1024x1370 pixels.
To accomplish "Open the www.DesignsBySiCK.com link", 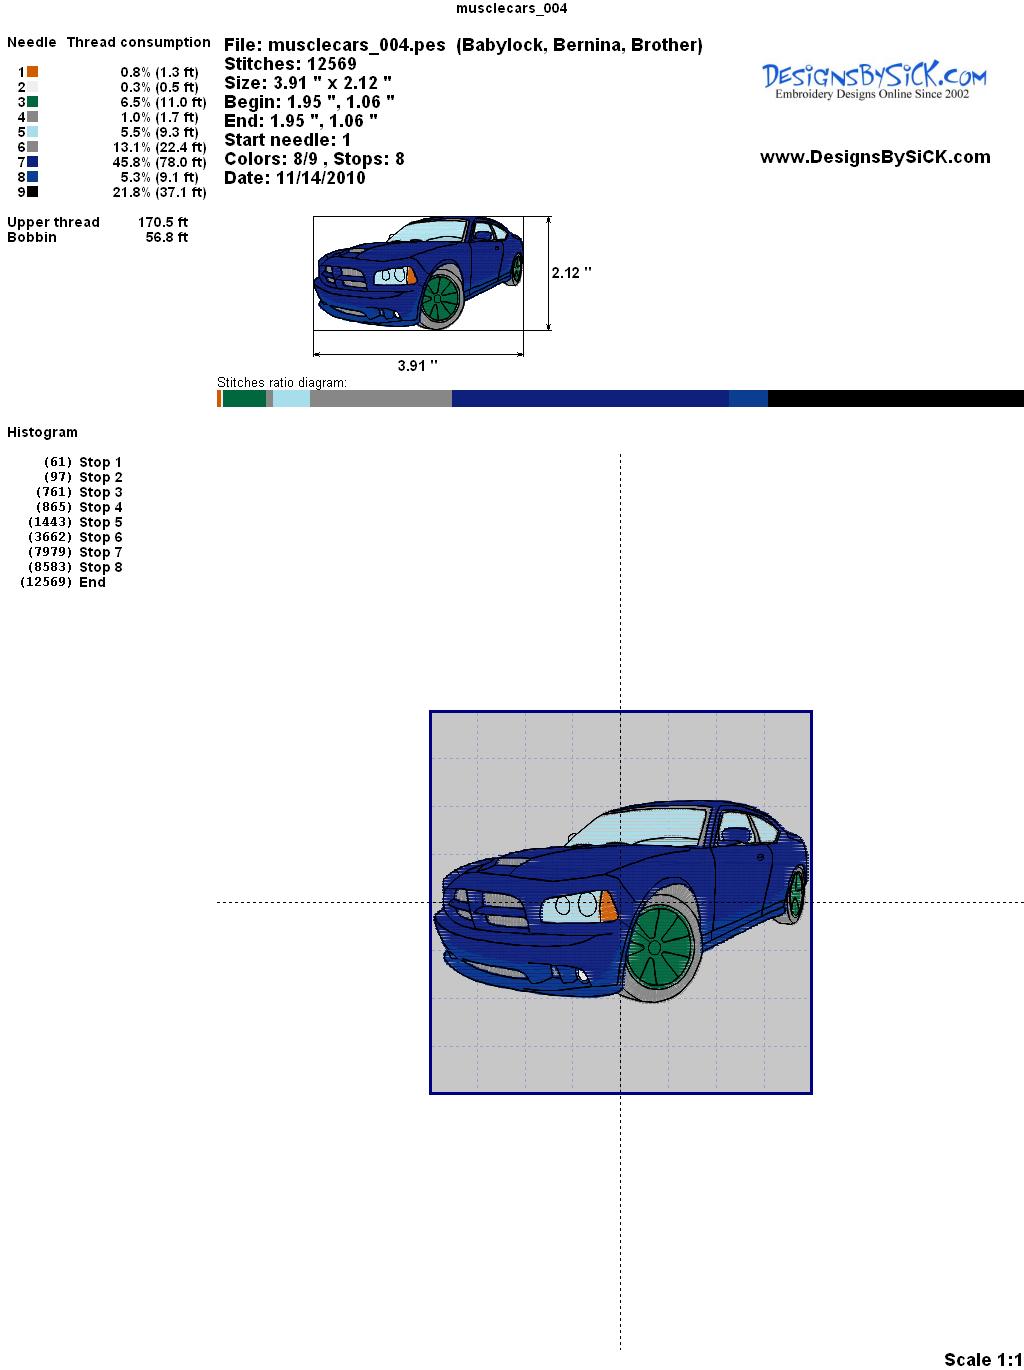I will (x=875, y=157).
